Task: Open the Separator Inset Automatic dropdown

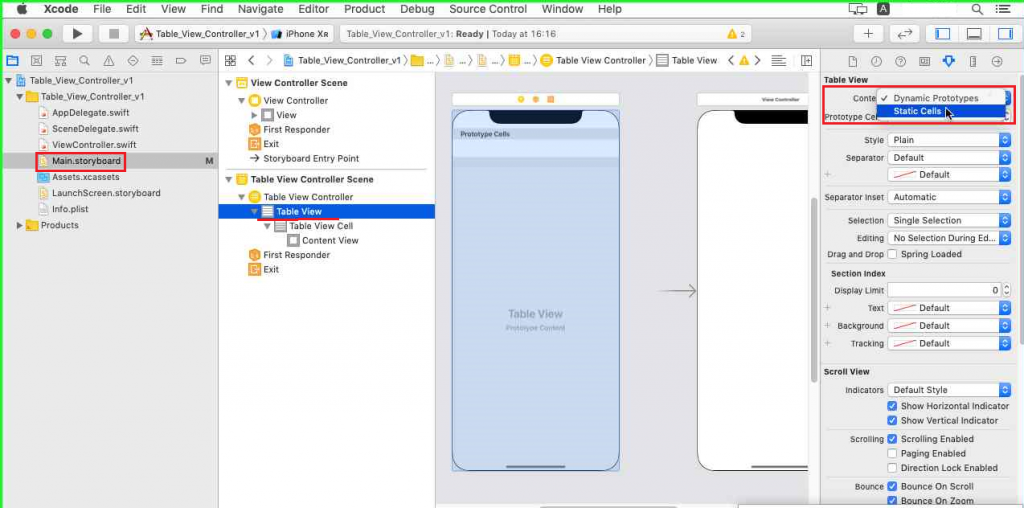Action: tap(949, 197)
